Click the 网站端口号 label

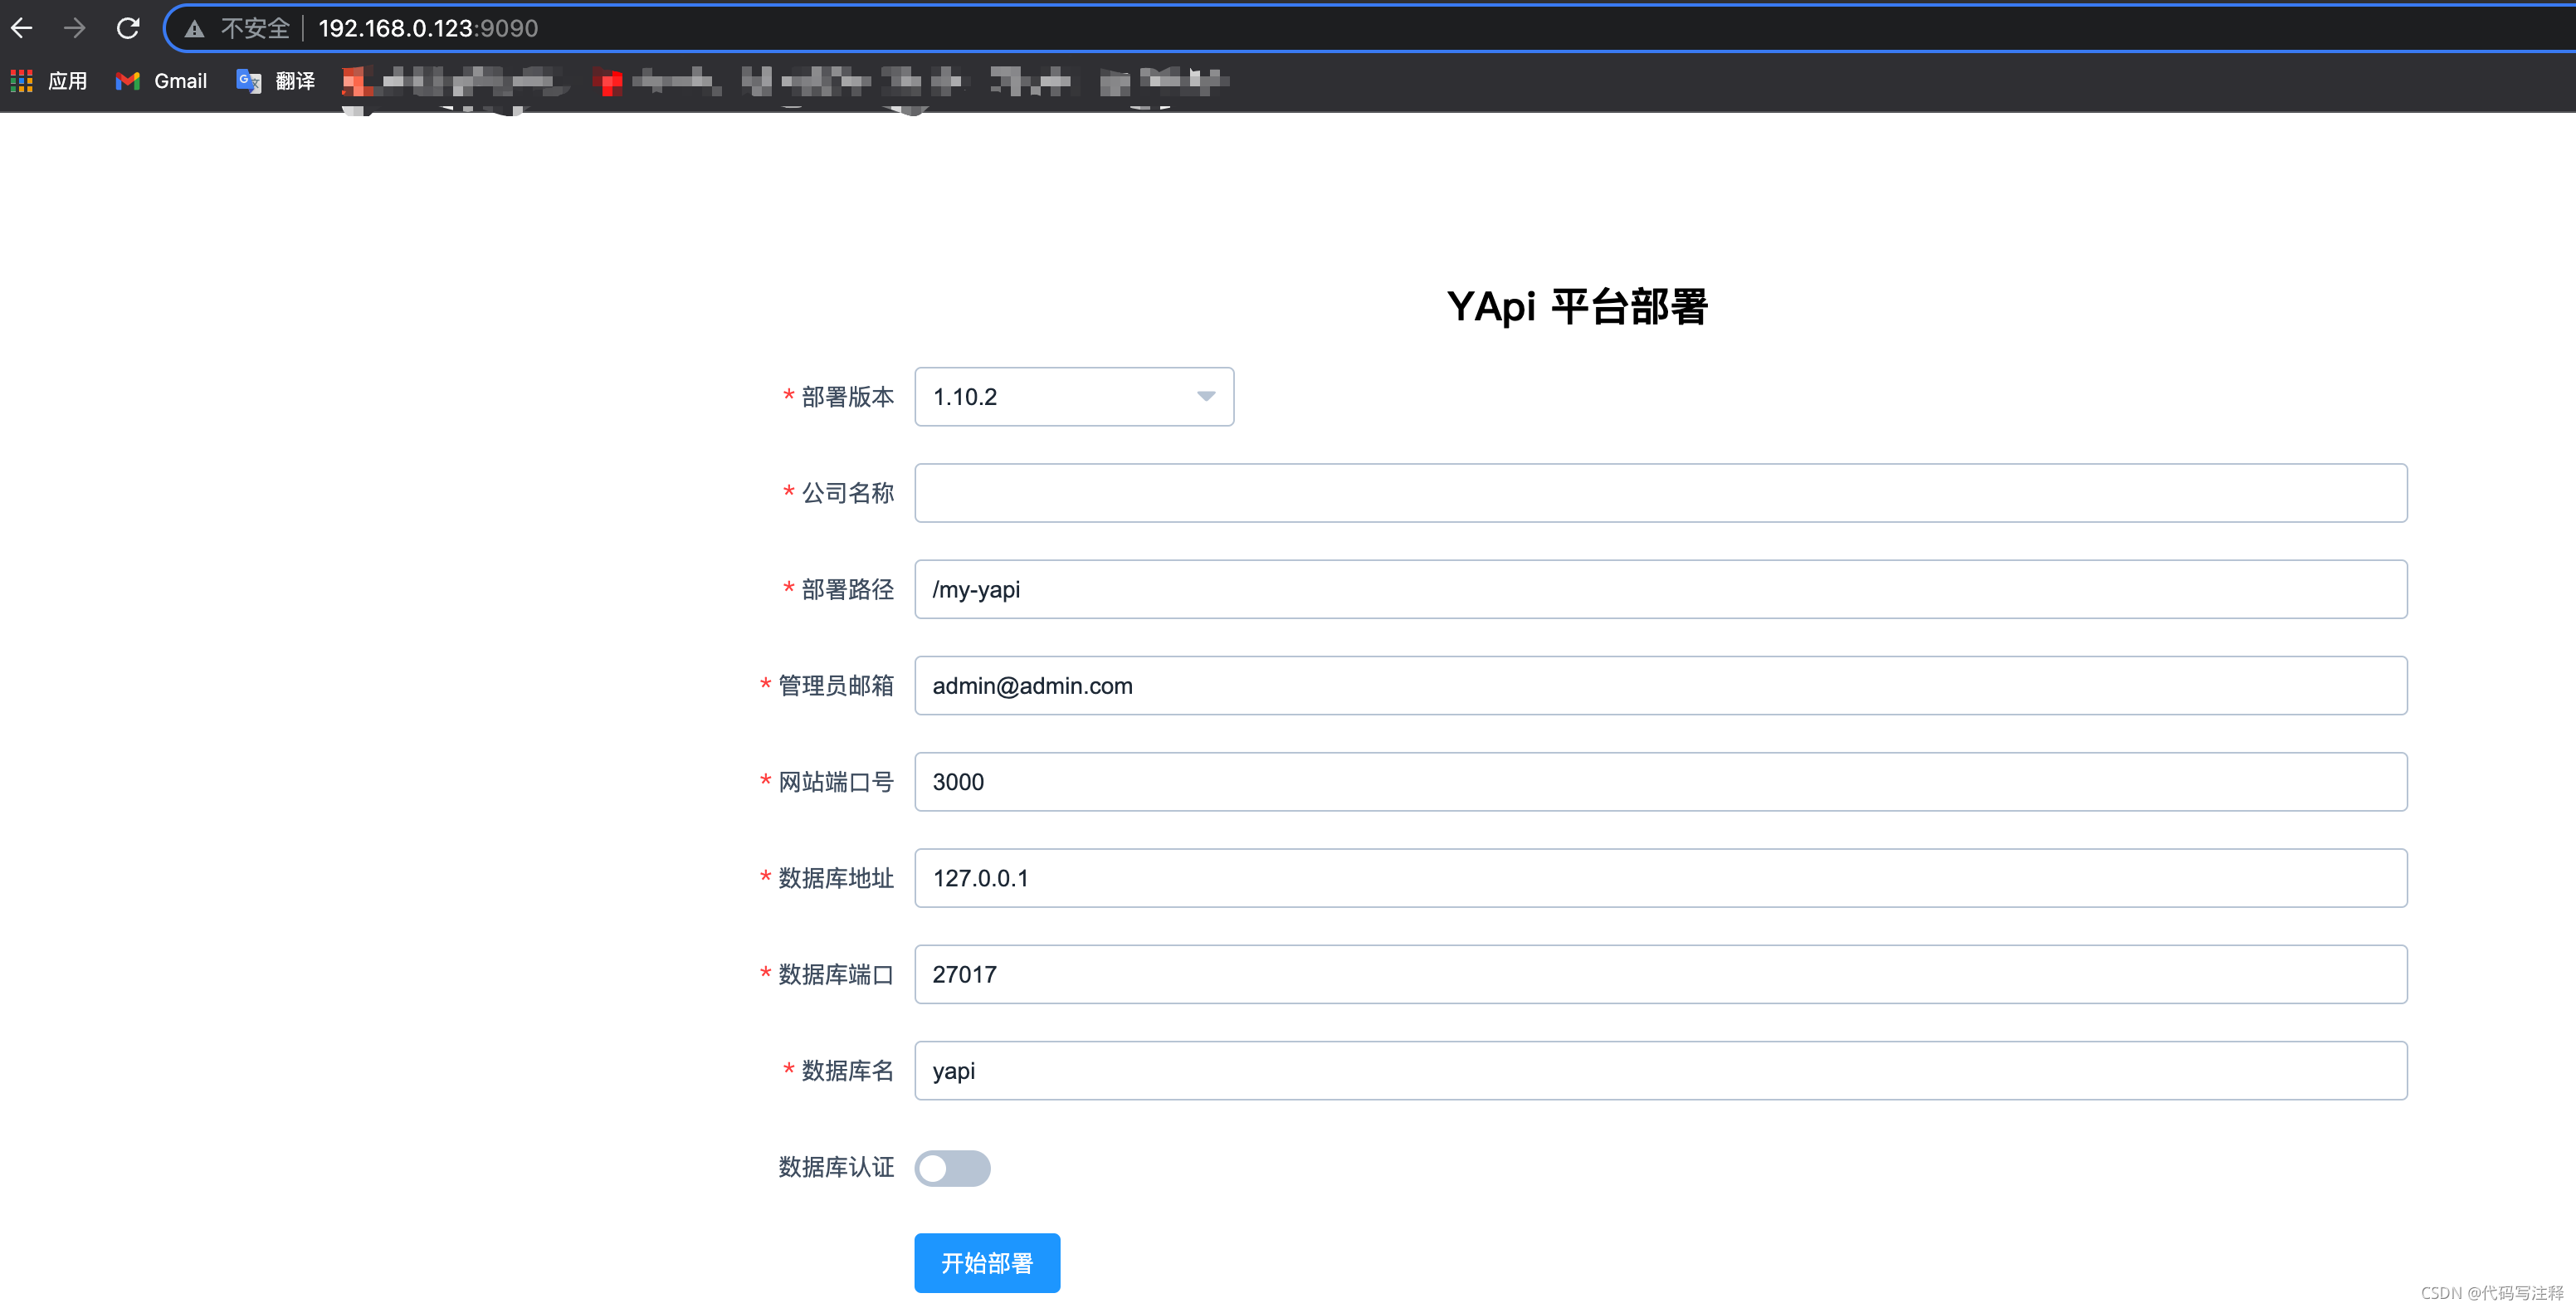click(836, 782)
